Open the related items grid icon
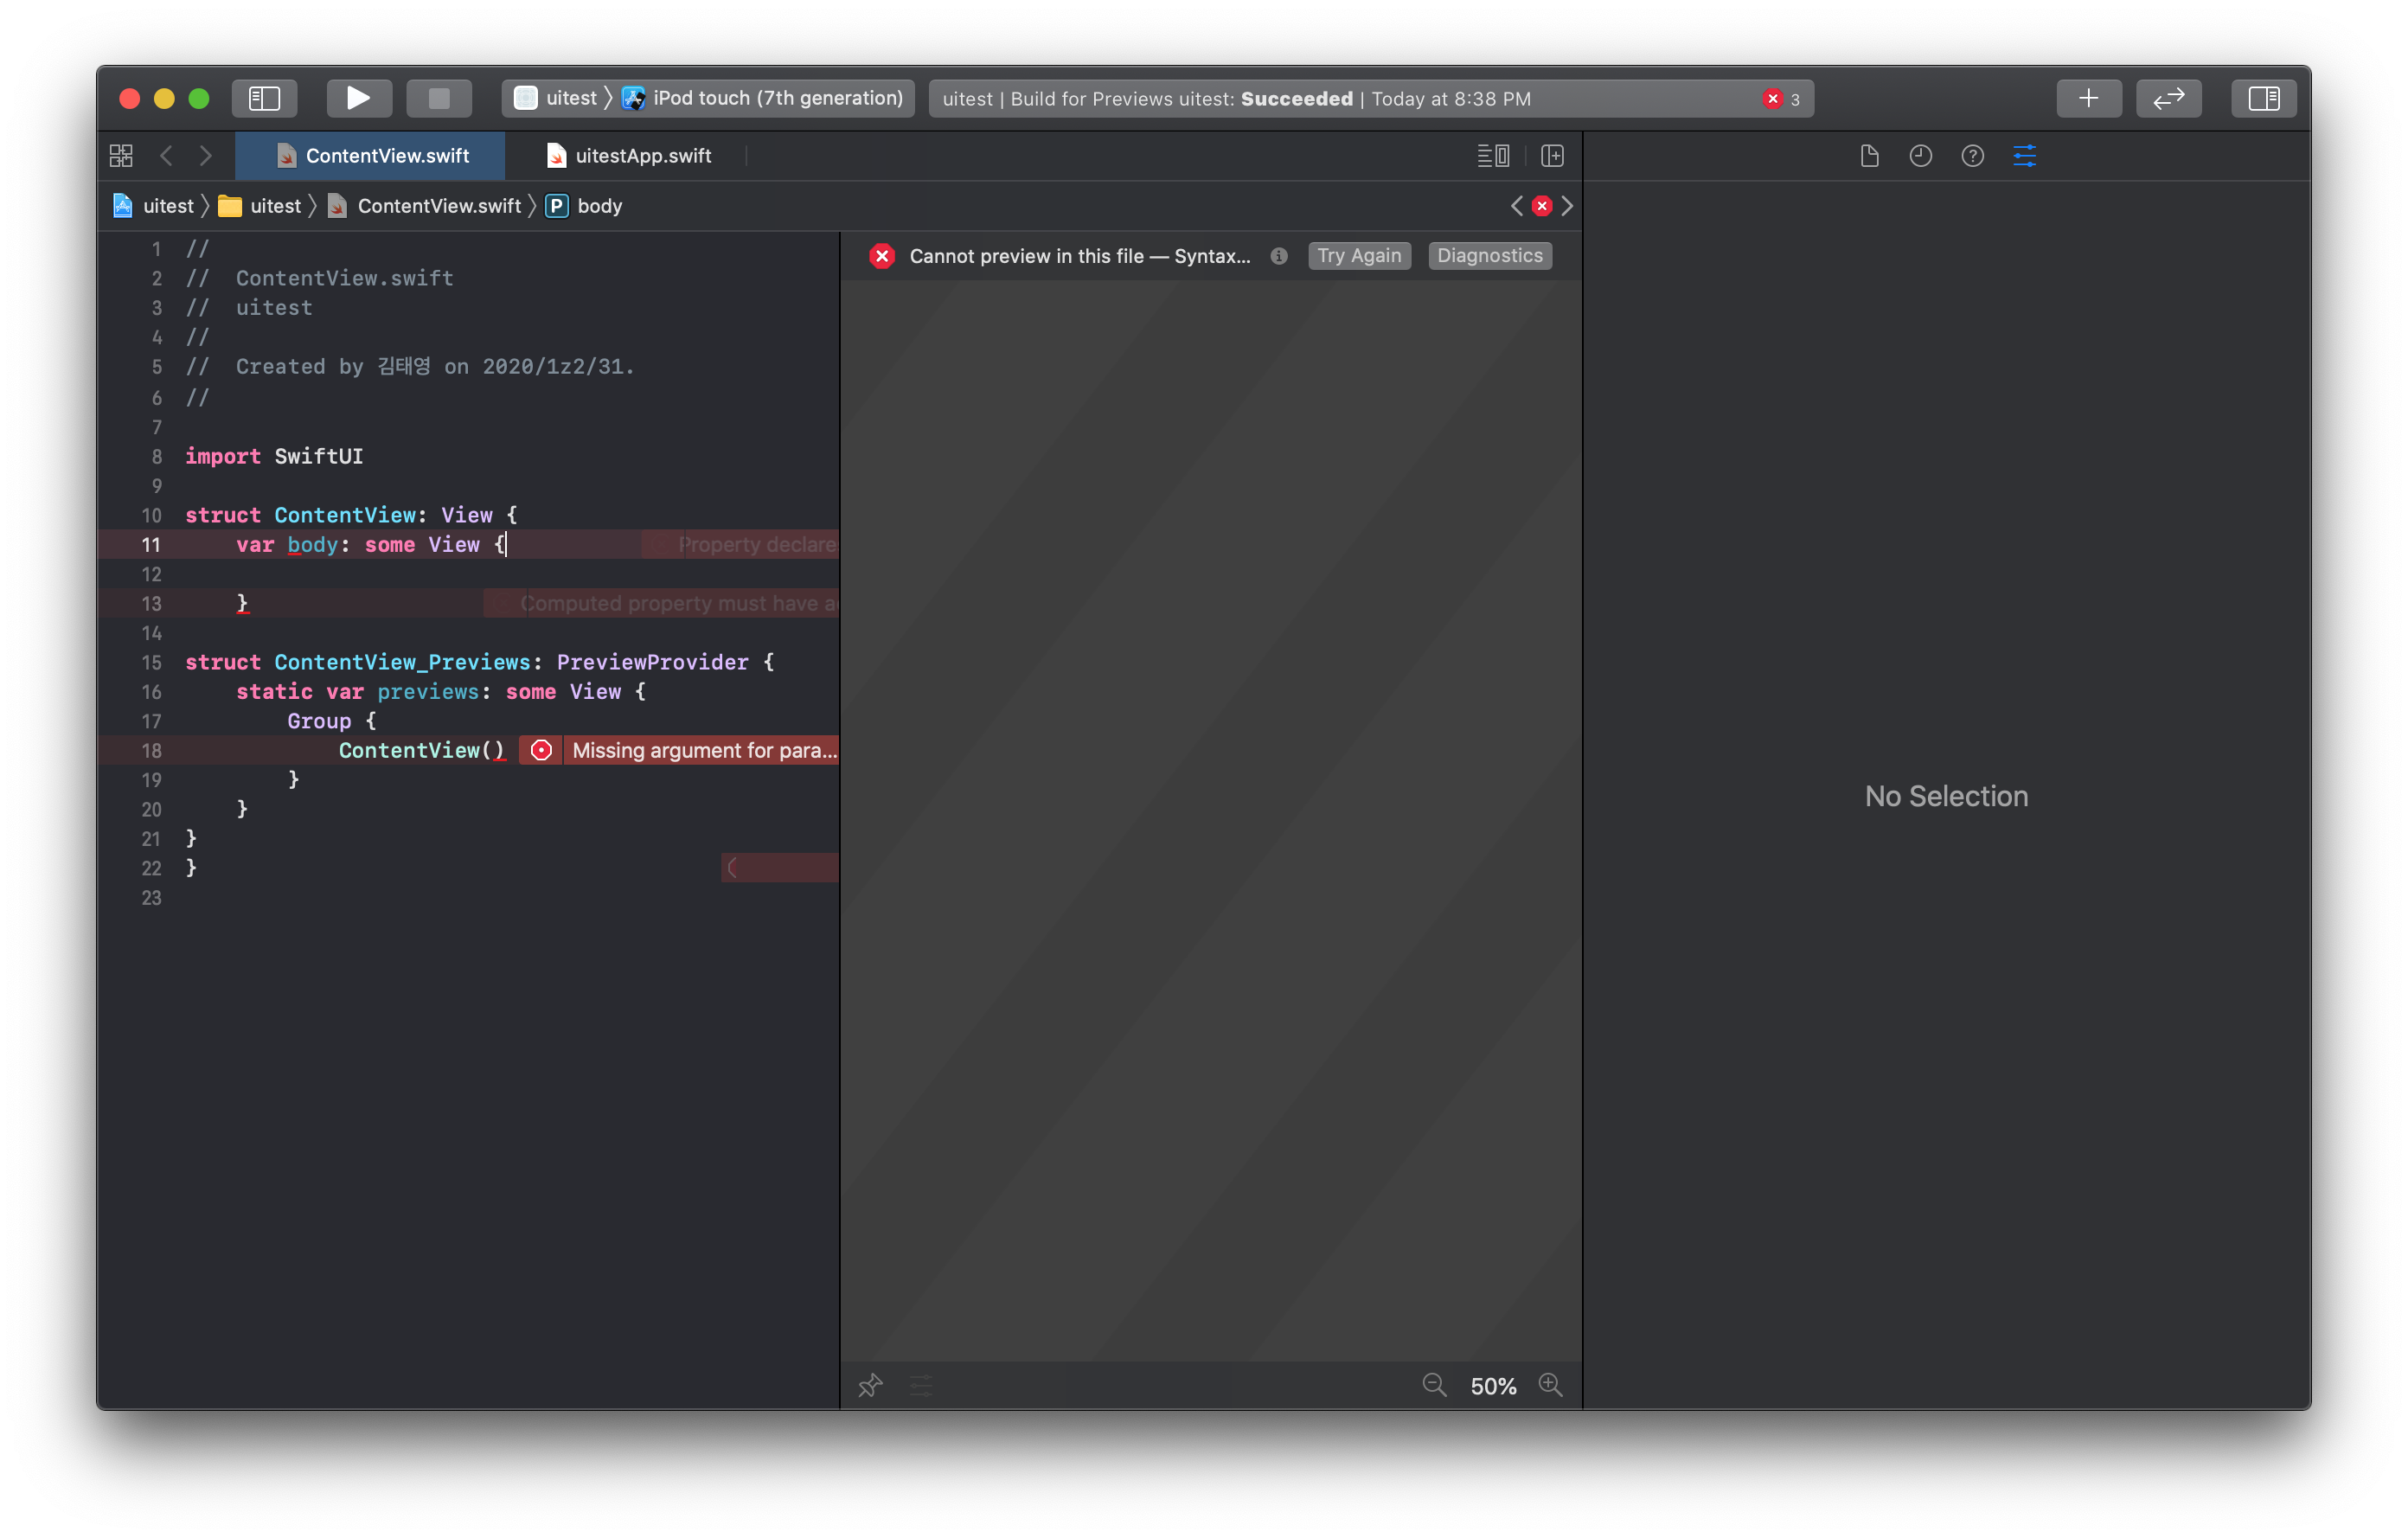The height and width of the screenshot is (1538, 2408). [121, 156]
